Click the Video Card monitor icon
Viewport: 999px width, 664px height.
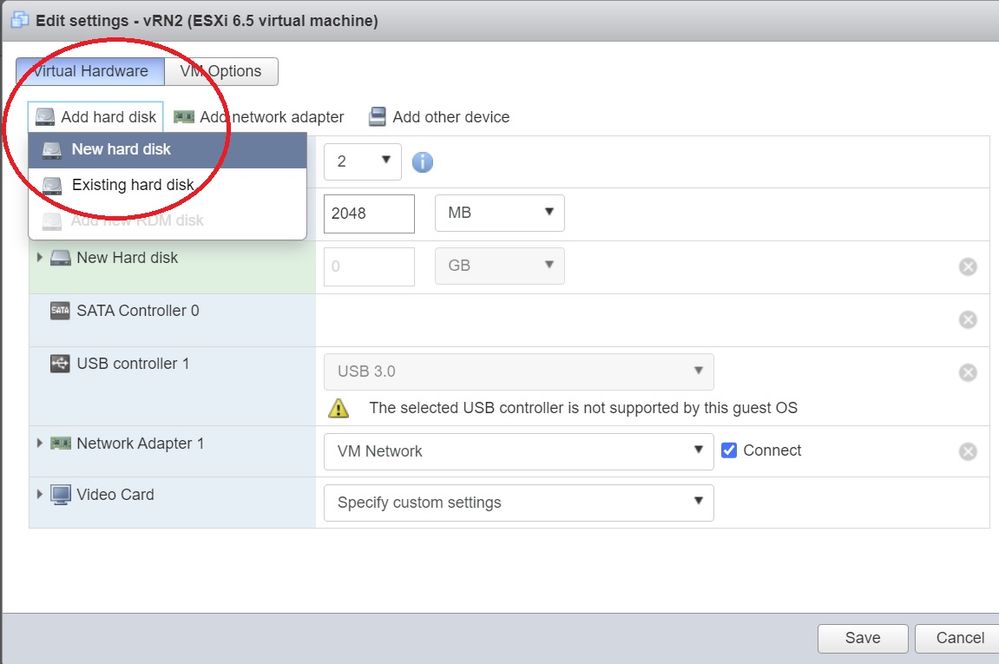[61, 494]
